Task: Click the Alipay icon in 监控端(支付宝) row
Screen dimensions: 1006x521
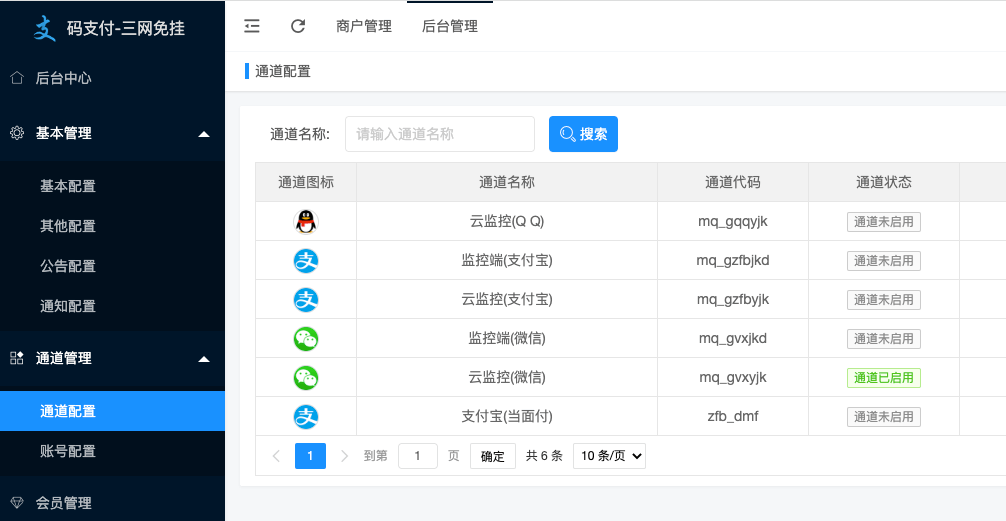Action: (306, 261)
